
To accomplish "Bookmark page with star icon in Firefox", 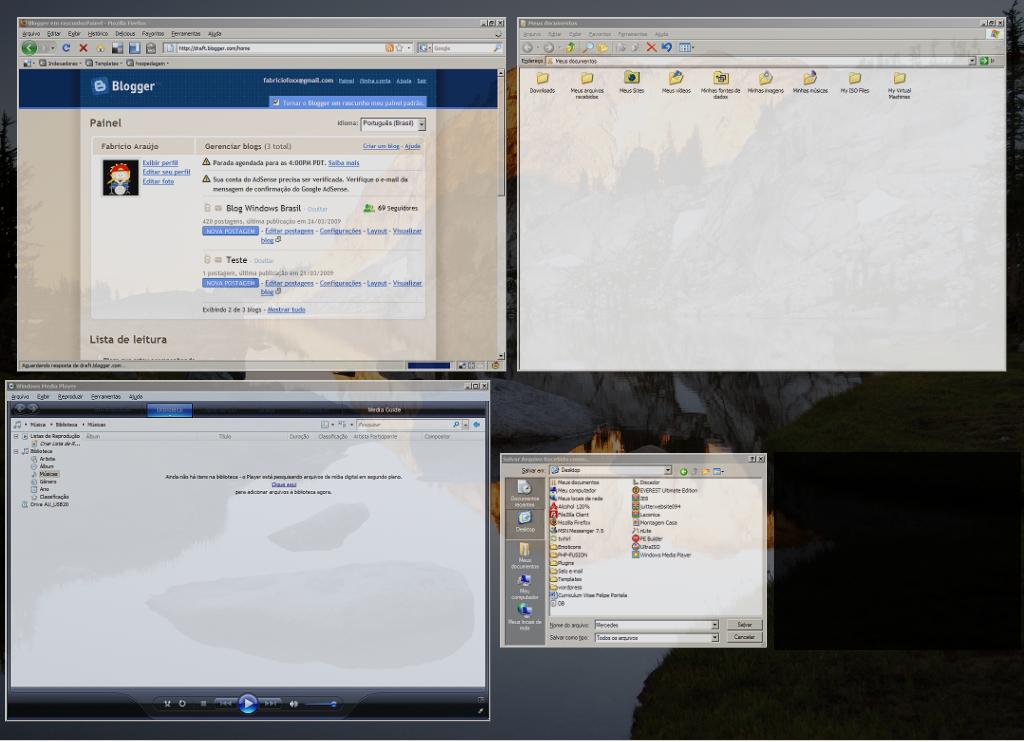I will (x=399, y=48).
